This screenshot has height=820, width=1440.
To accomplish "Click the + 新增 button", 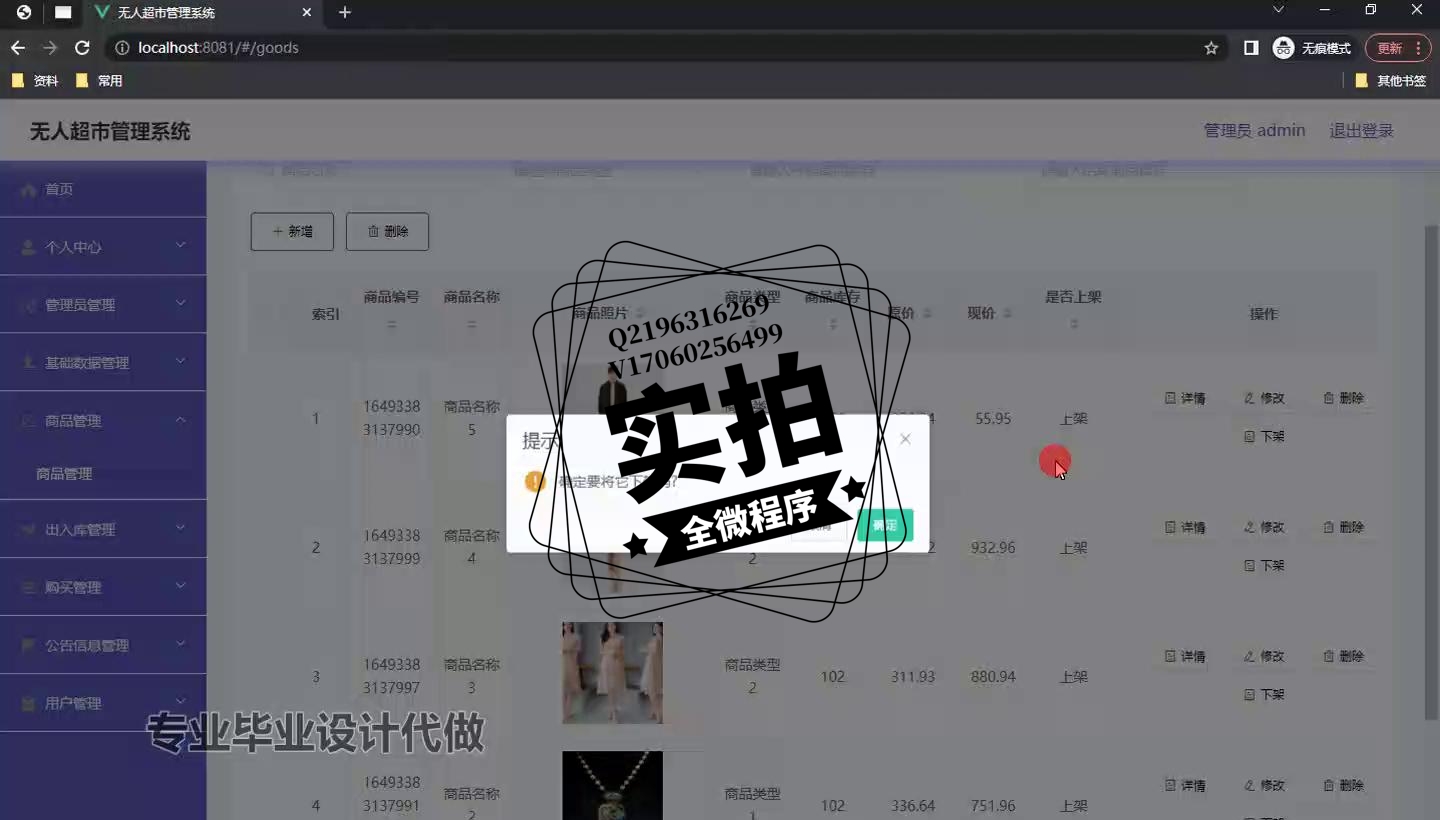I will pyautogui.click(x=292, y=231).
